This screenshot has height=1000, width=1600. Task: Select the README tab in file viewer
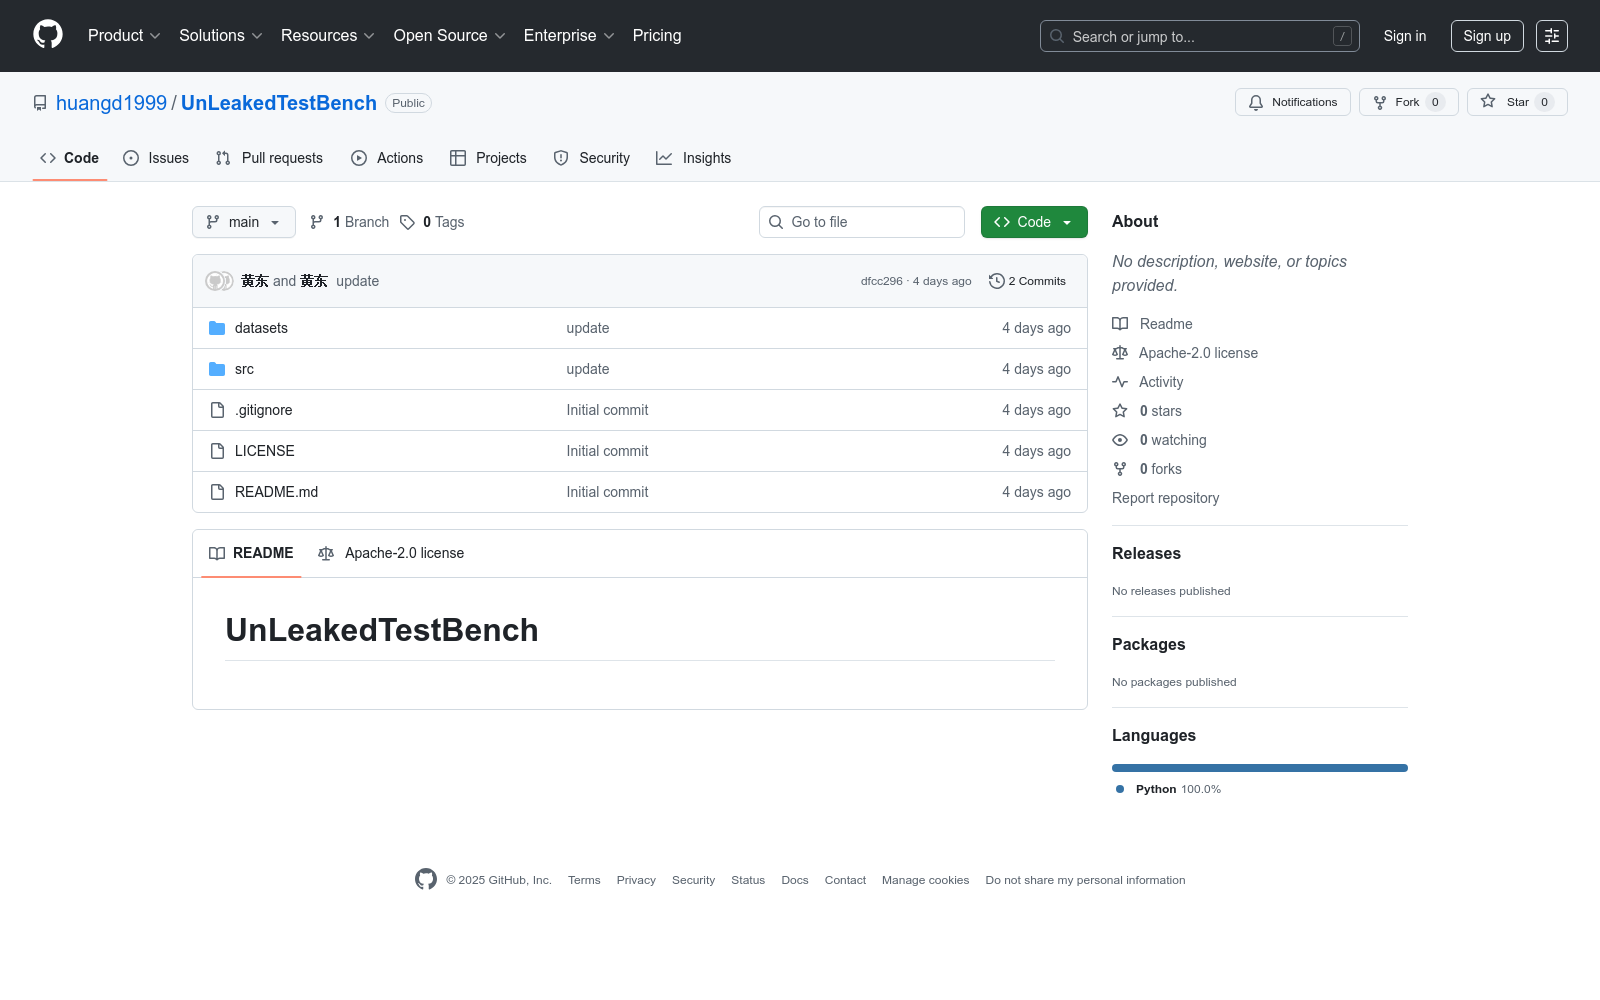251,553
